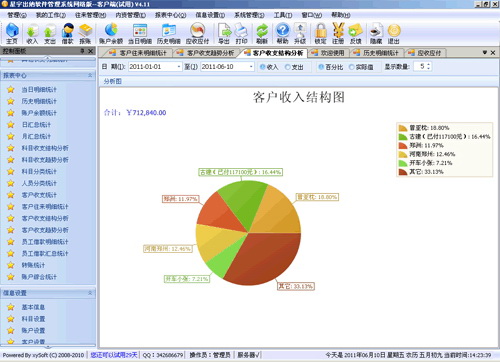Select the 支出 expense radio button
The width and height of the screenshot is (500, 362).
[x=287, y=67]
